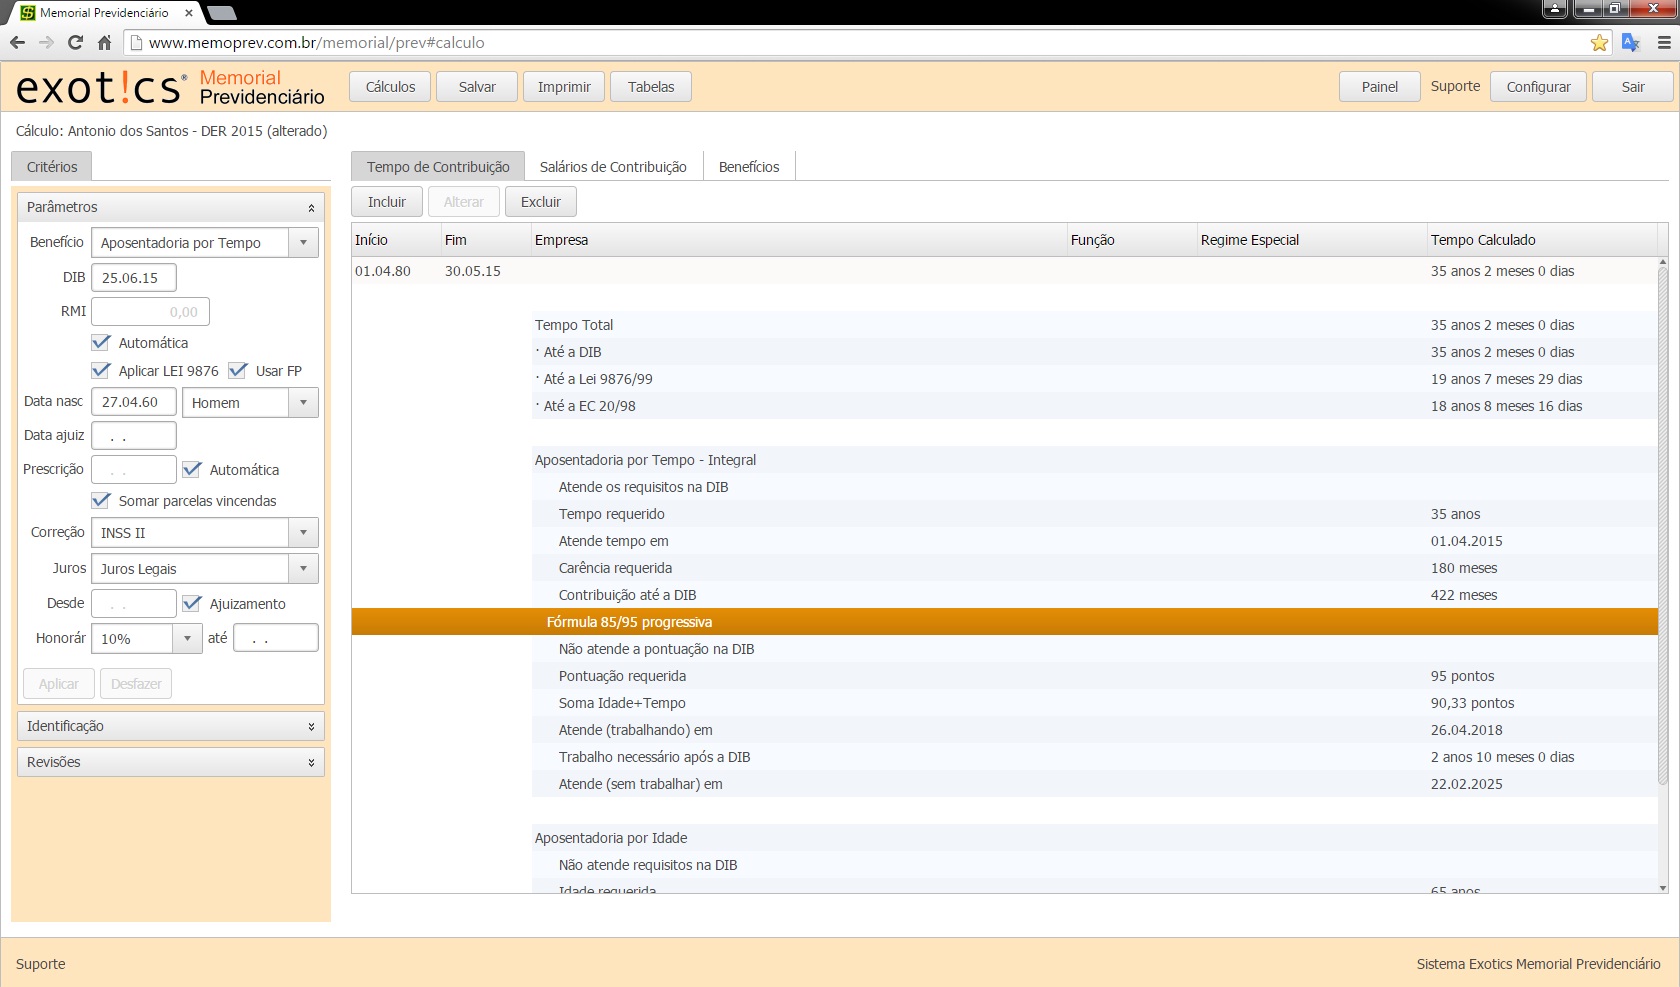The image size is (1680, 987).
Task: Disable Somar parcelas vincendas checkbox
Action: point(101,501)
